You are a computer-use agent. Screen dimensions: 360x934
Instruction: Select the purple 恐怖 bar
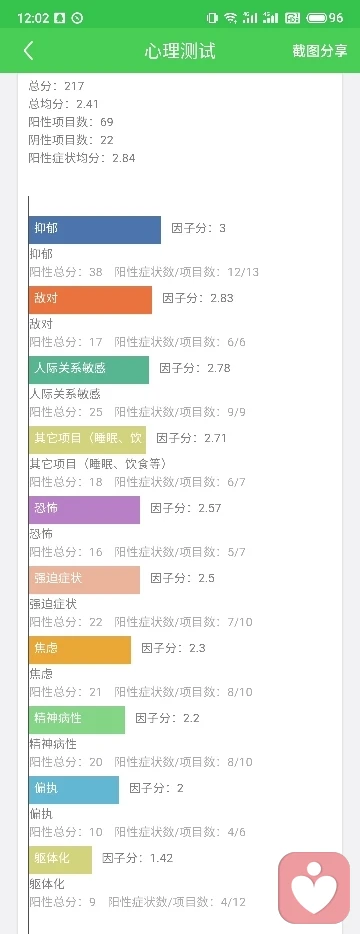[x=84, y=510]
